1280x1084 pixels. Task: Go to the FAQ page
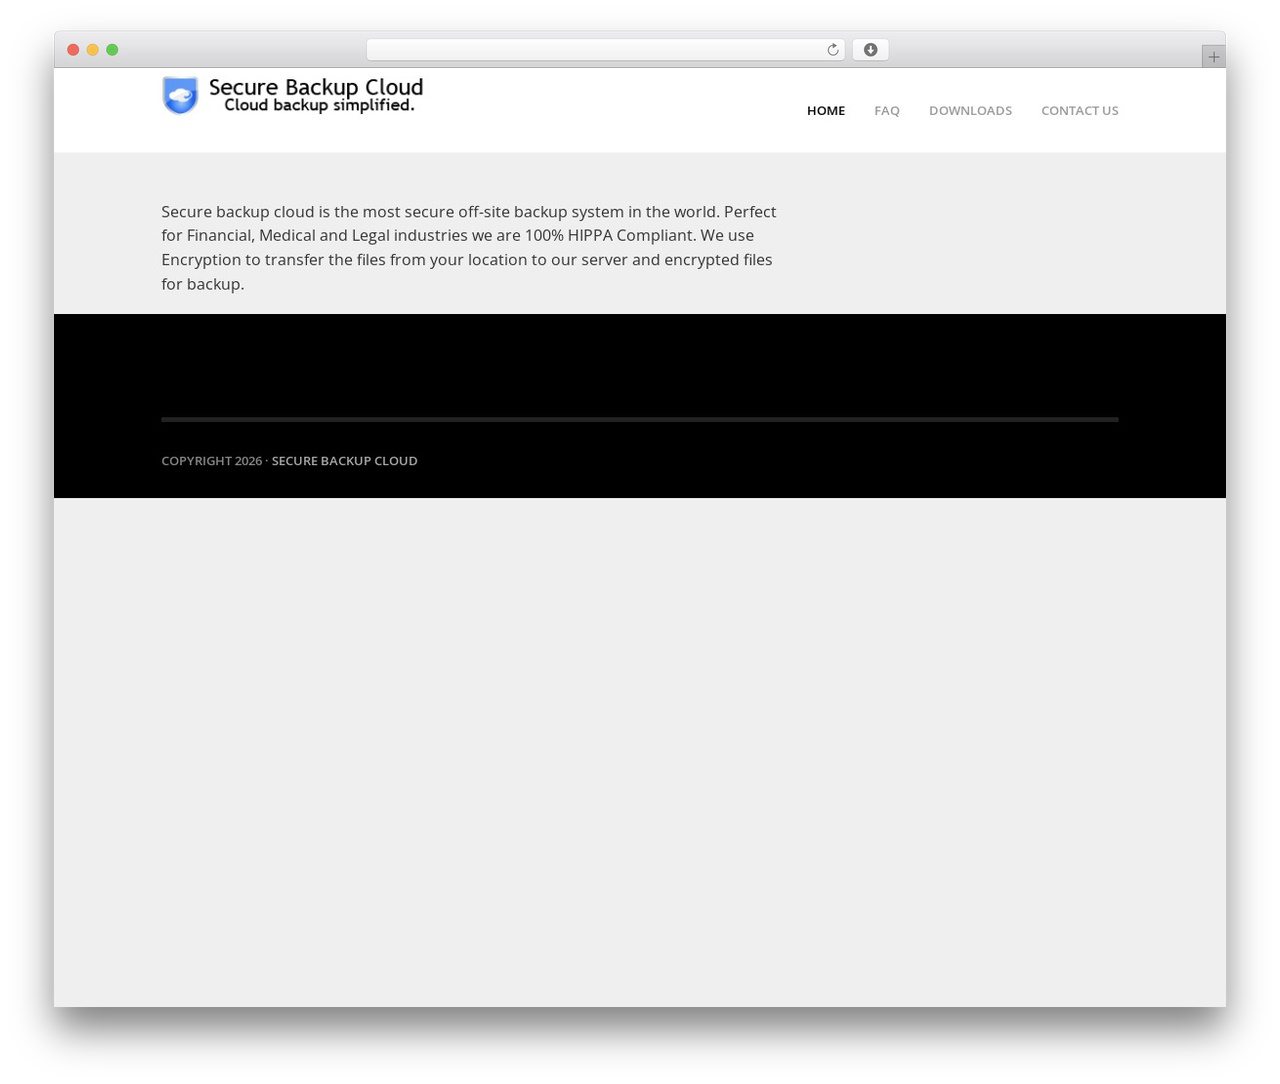[887, 111]
